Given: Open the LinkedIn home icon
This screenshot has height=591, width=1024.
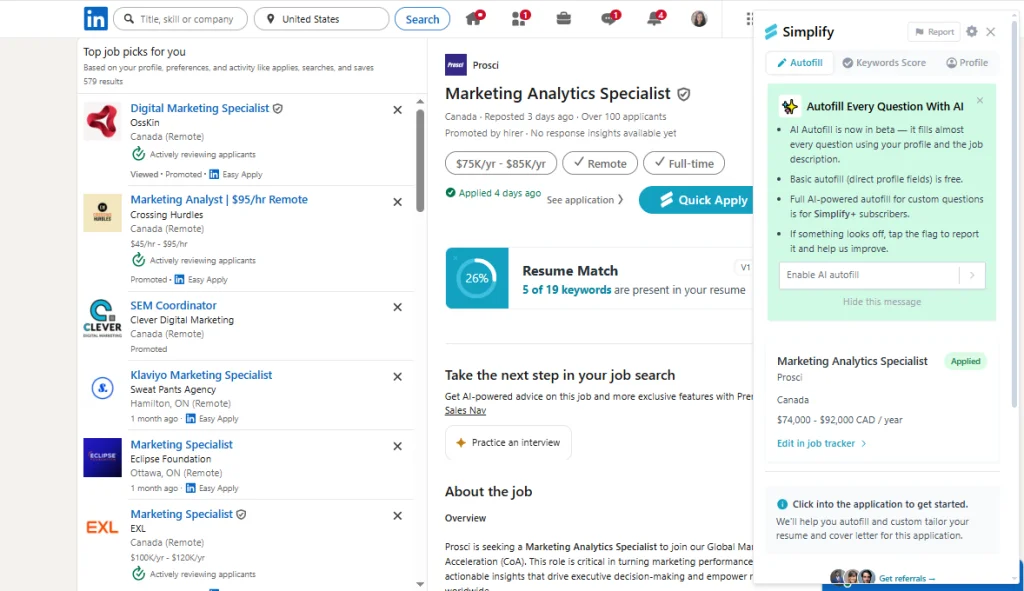Looking at the screenshot, I should 474,17.
